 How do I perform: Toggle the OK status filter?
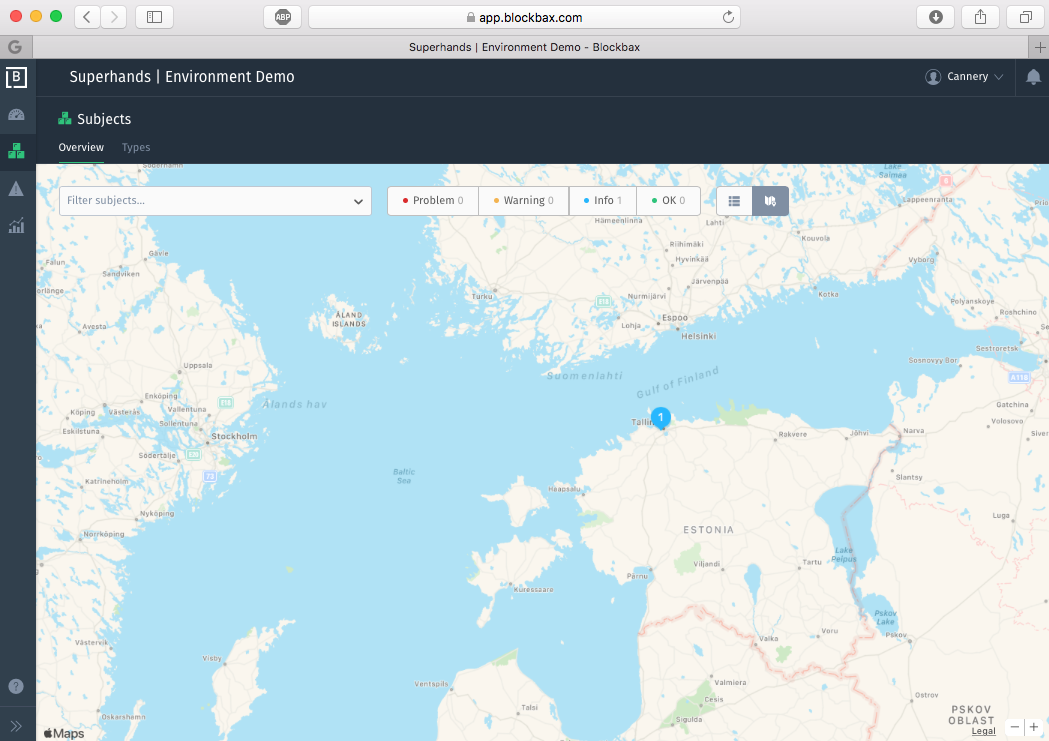[x=668, y=201]
